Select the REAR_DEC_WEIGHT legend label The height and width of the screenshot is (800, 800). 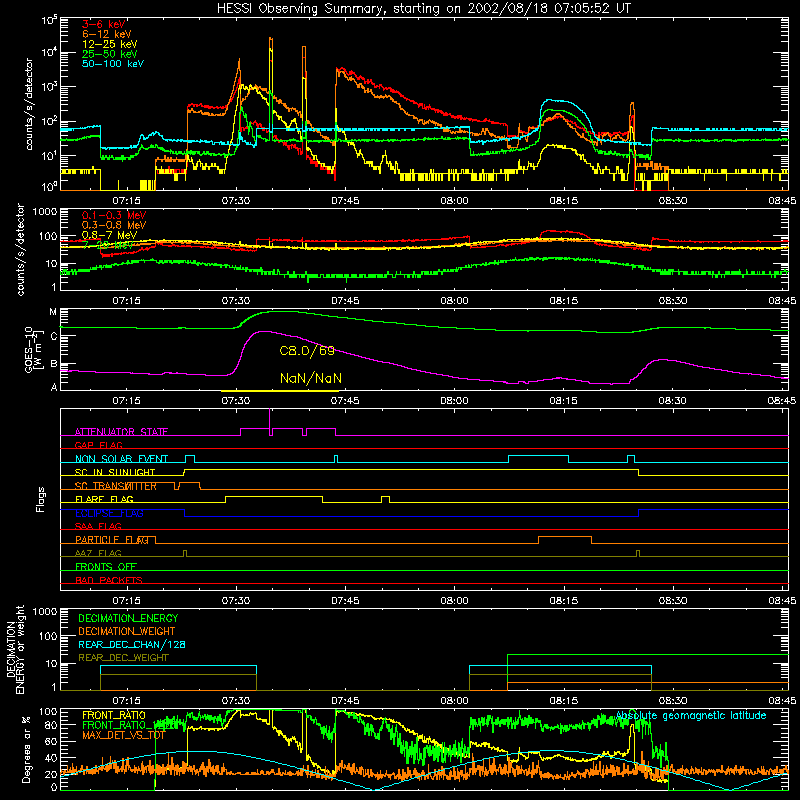tap(123, 658)
